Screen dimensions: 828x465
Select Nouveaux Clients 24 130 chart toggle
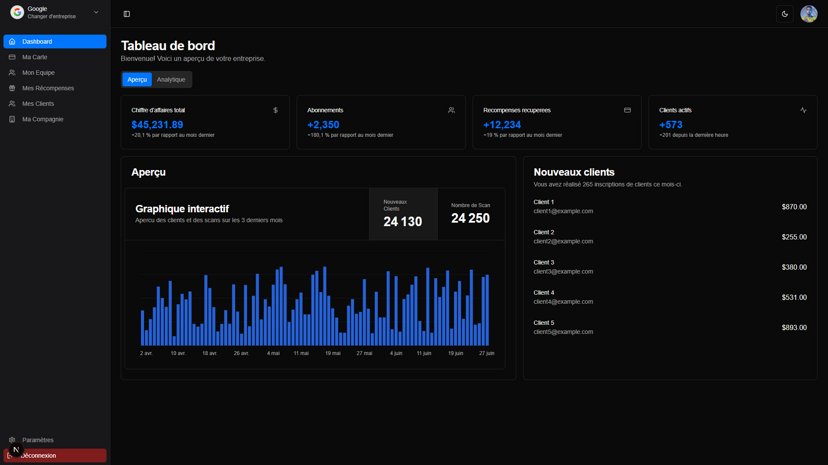point(403,214)
